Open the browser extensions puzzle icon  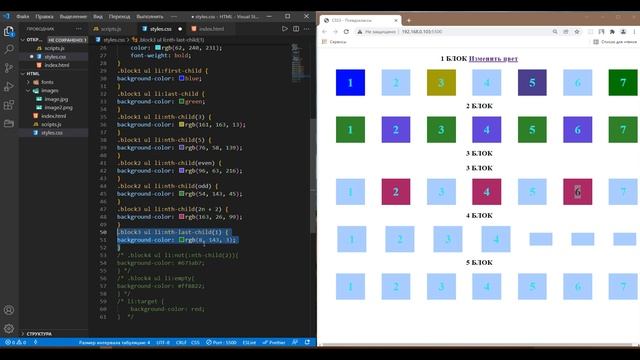tap(612, 31)
